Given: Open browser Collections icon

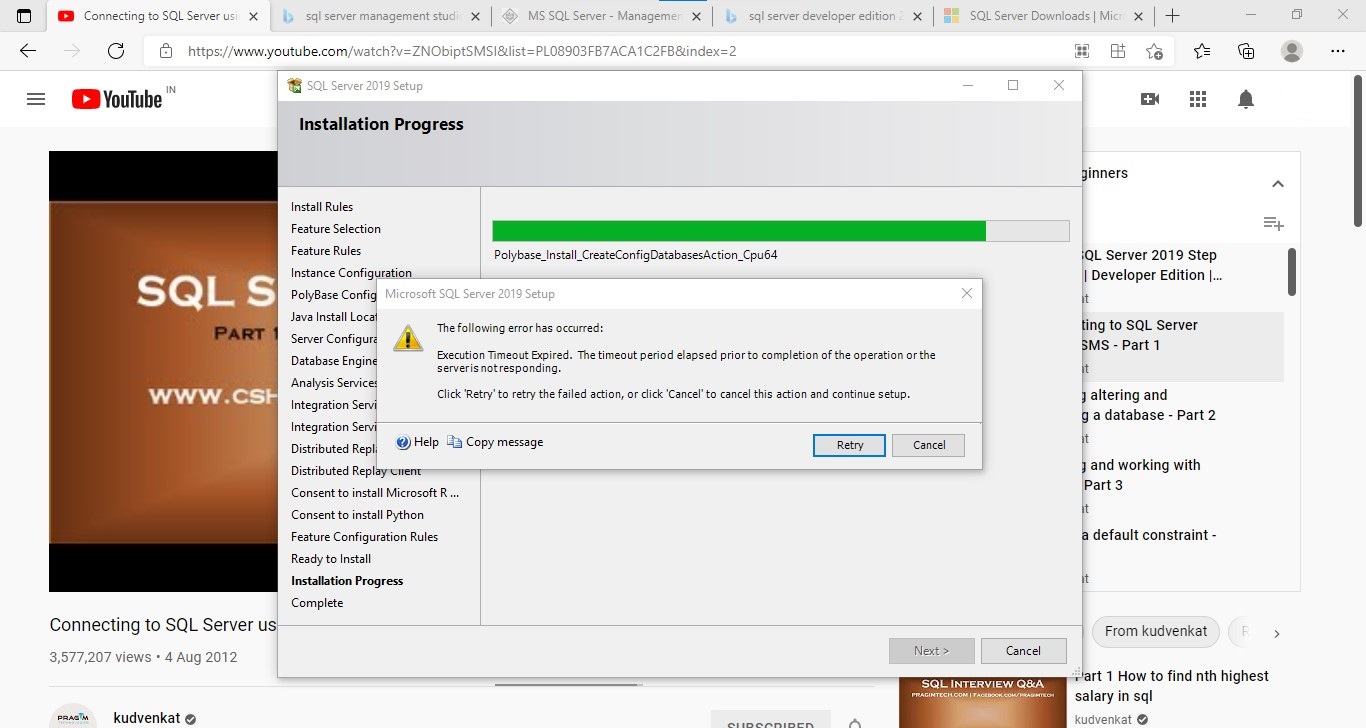Looking at the screenshot, I should coord(1246,51).
